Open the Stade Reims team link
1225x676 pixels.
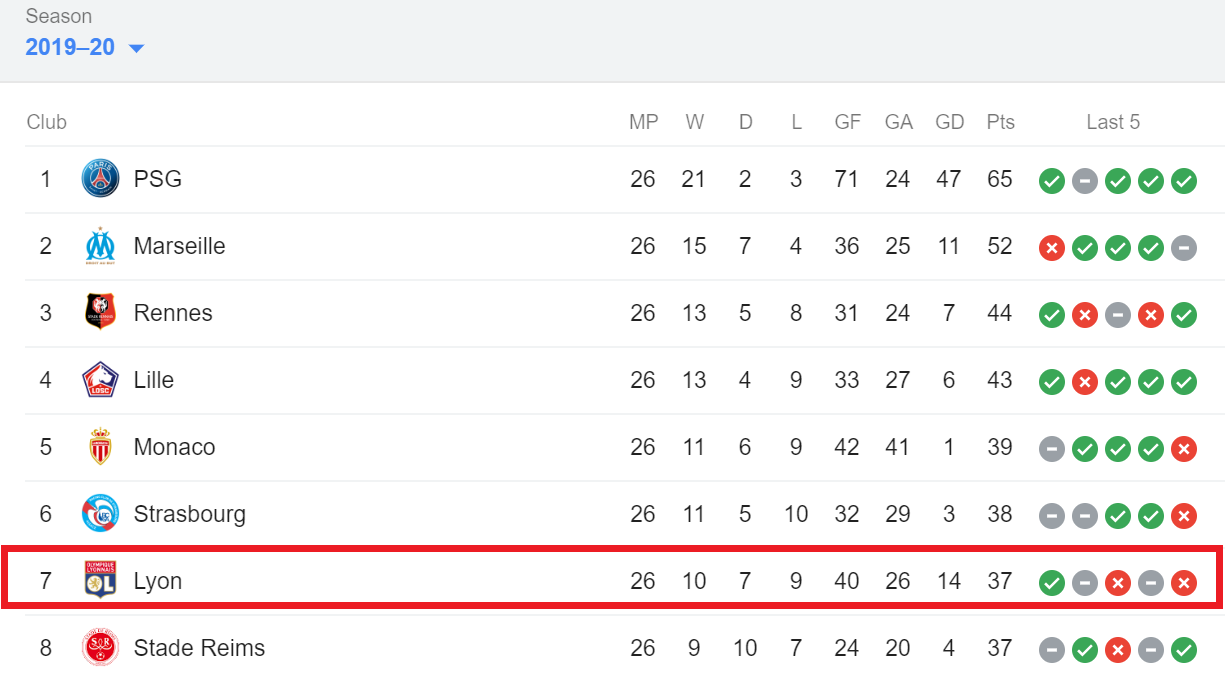click(x=200, y=648)
